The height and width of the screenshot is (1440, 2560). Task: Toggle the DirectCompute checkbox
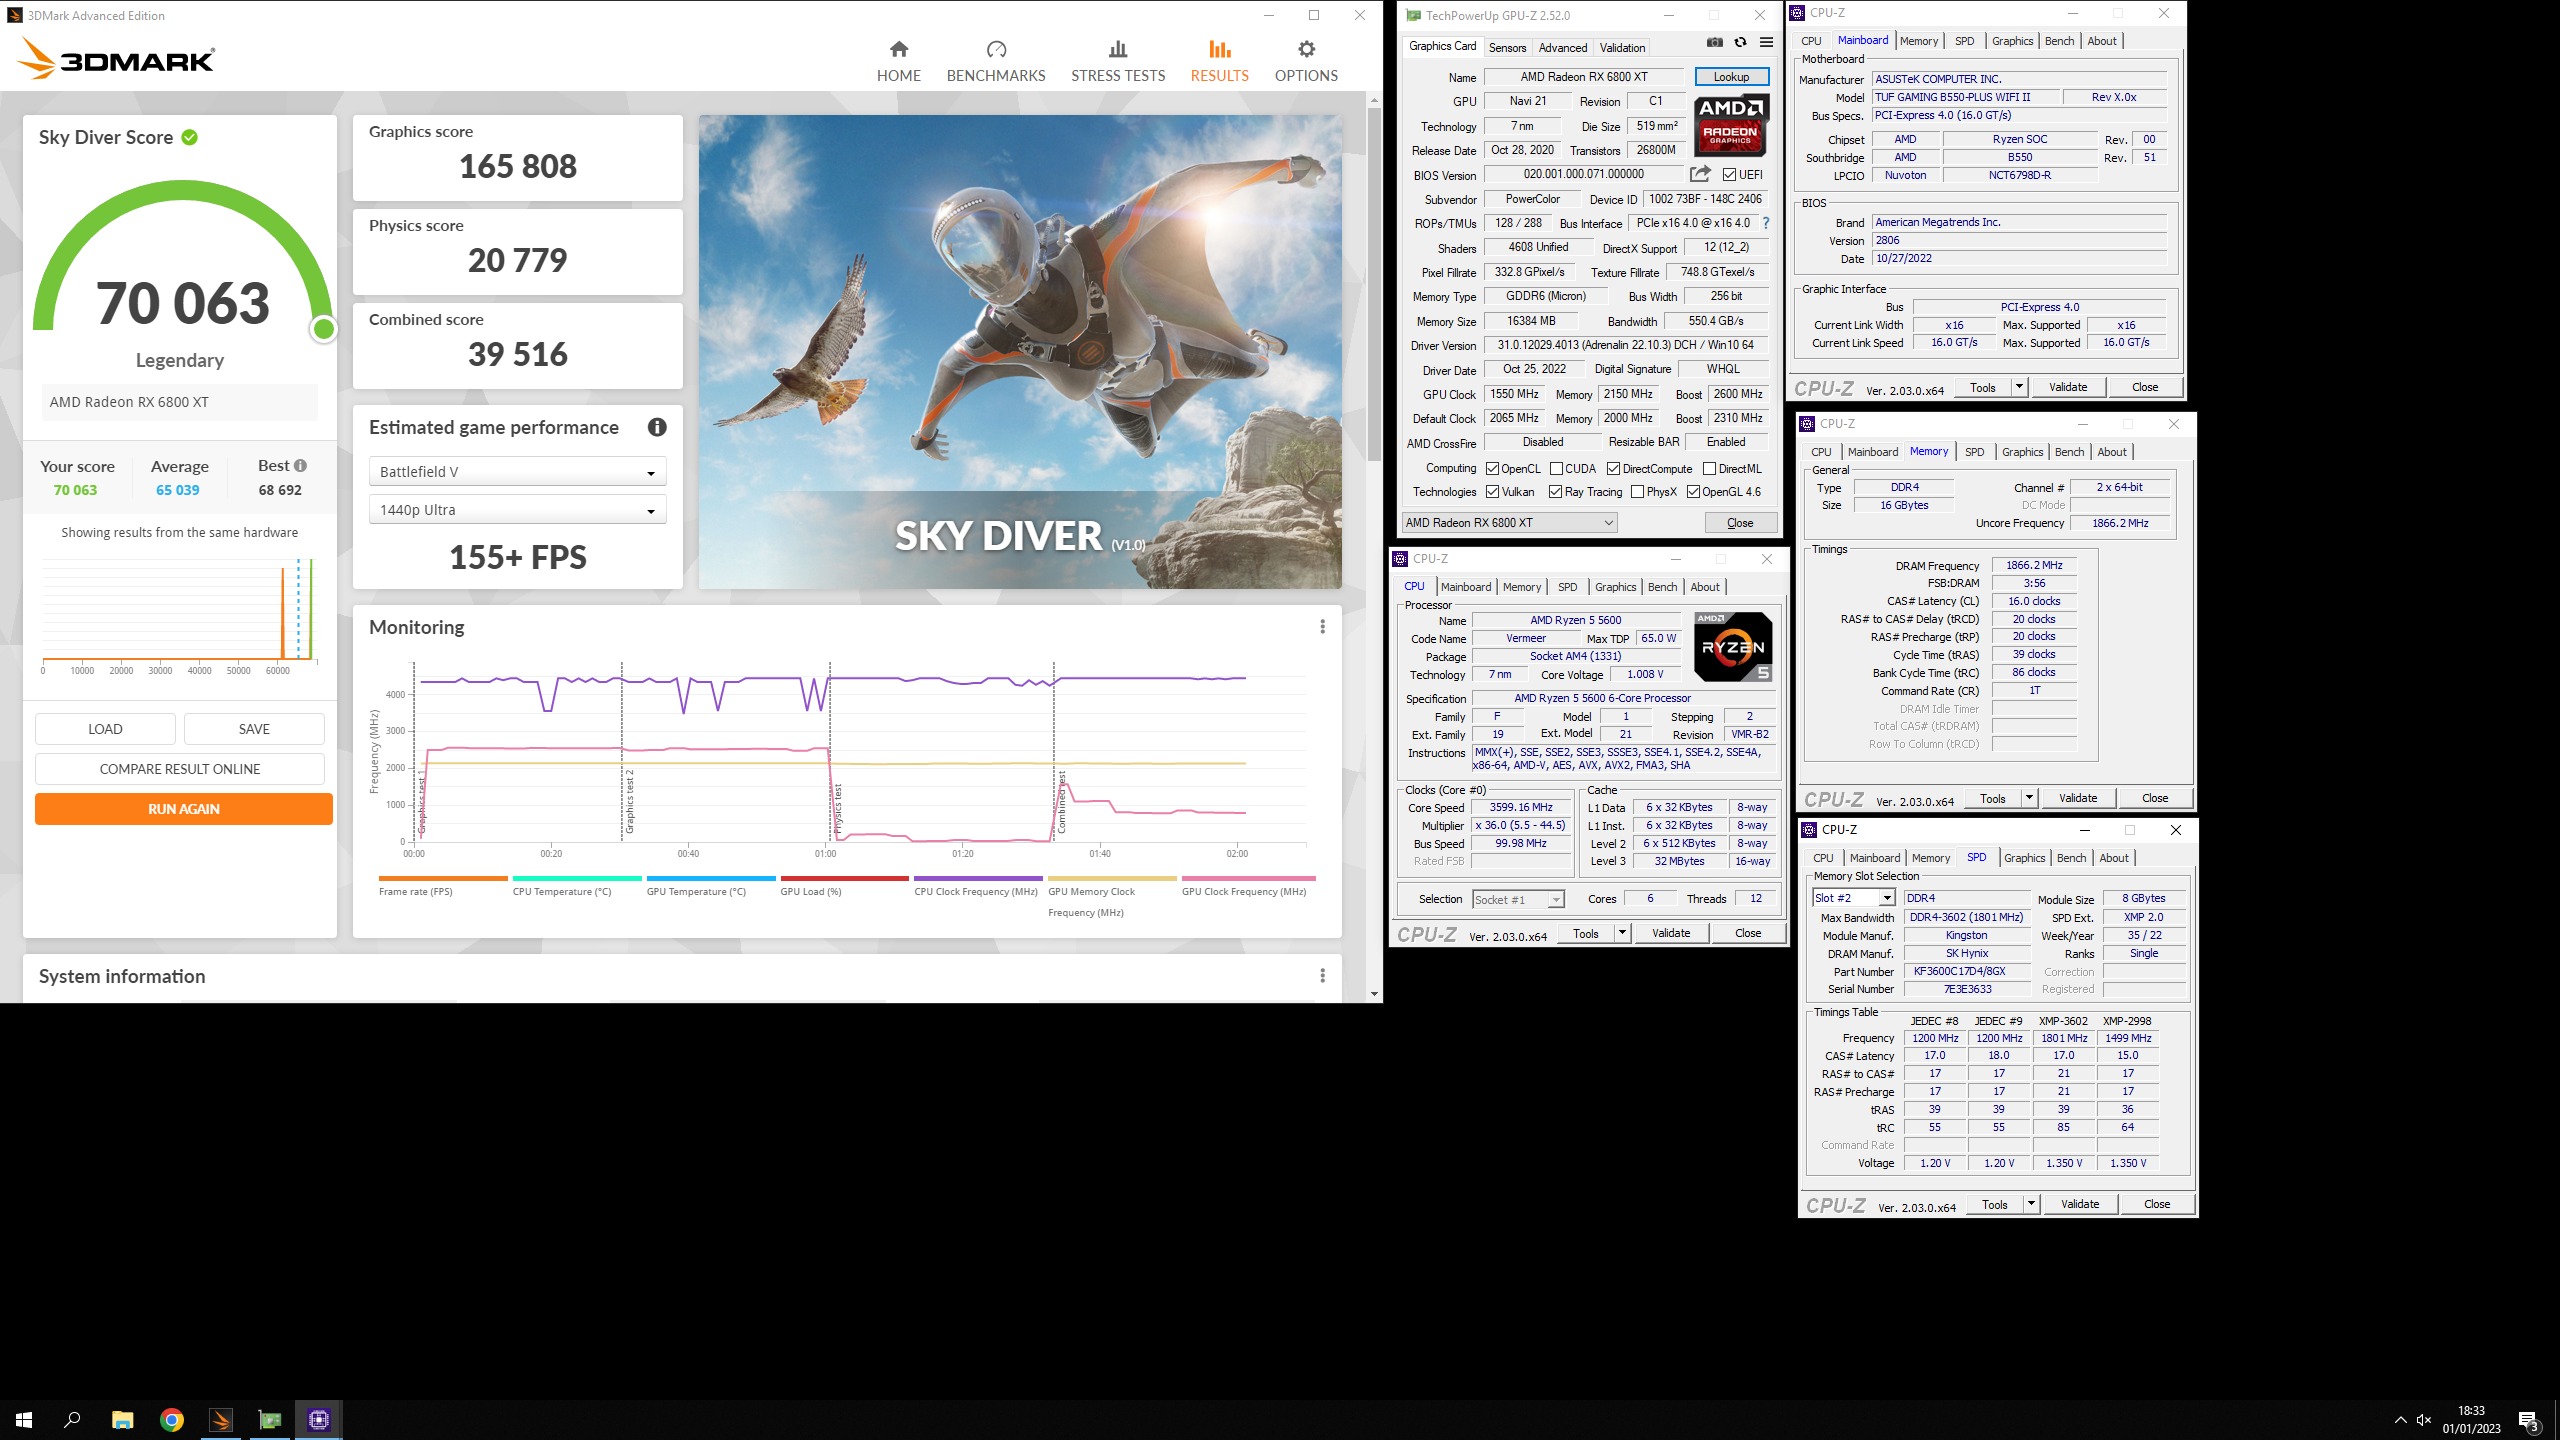point(1614,469)
